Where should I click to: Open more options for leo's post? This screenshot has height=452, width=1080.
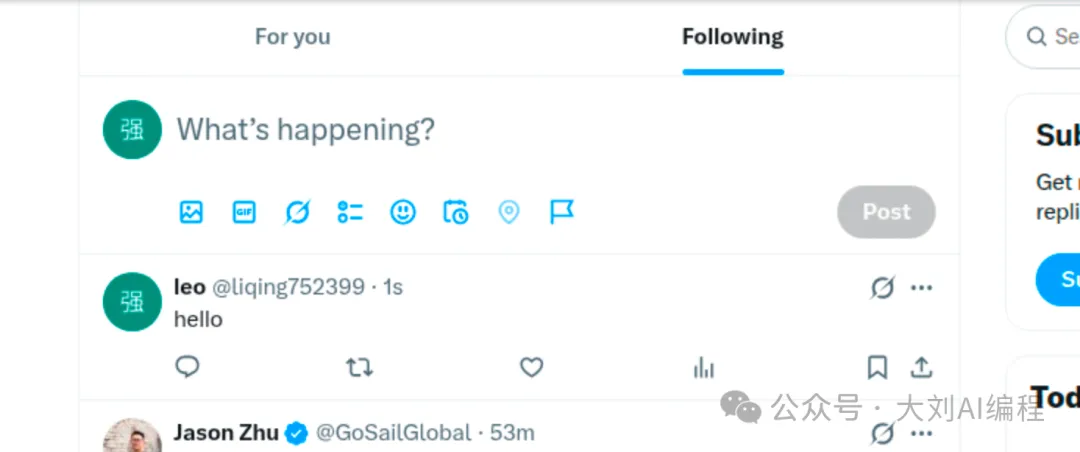point(922,287)
